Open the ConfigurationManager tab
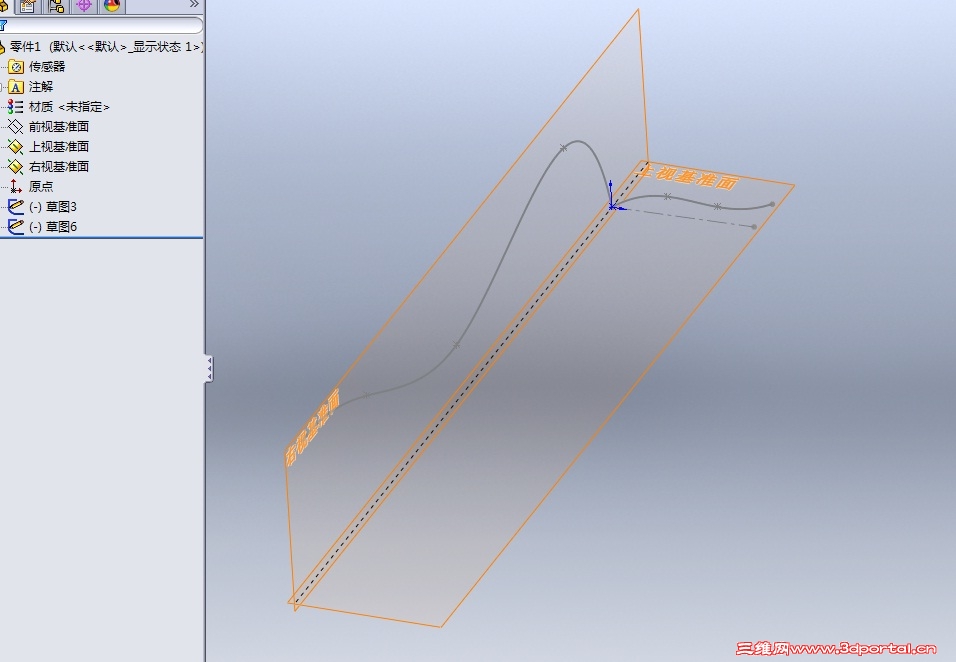 coord(56,6)
